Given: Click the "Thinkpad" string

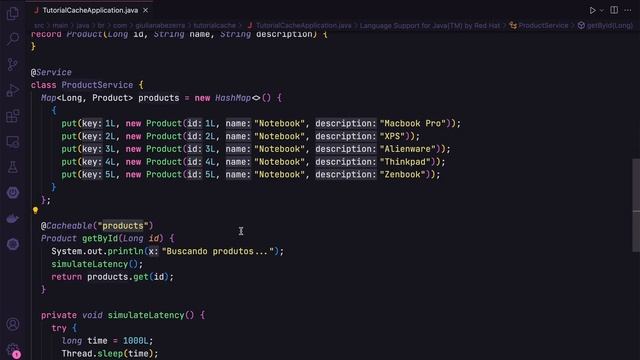Looking at the screenshot, I should coord(404,162).
